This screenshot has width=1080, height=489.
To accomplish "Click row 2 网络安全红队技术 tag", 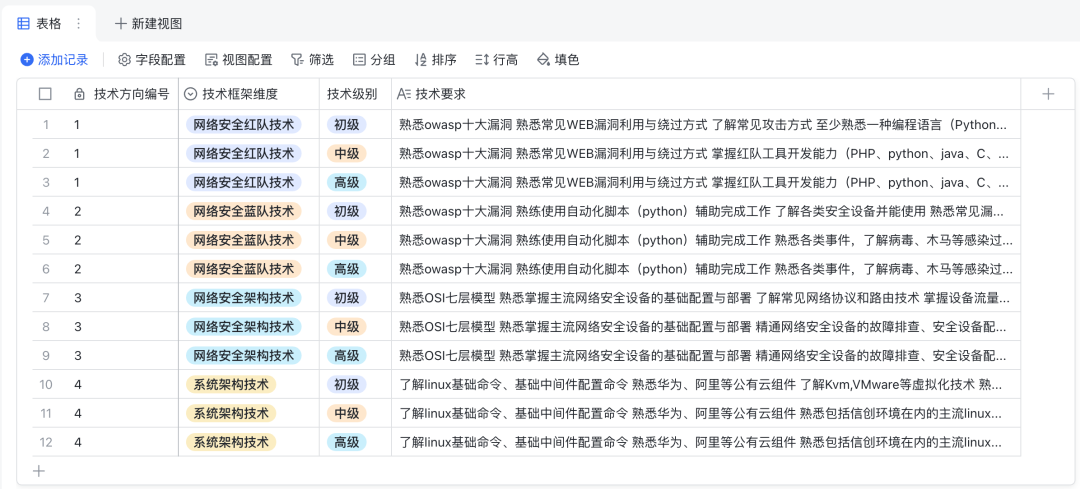I will click(244, 154).
